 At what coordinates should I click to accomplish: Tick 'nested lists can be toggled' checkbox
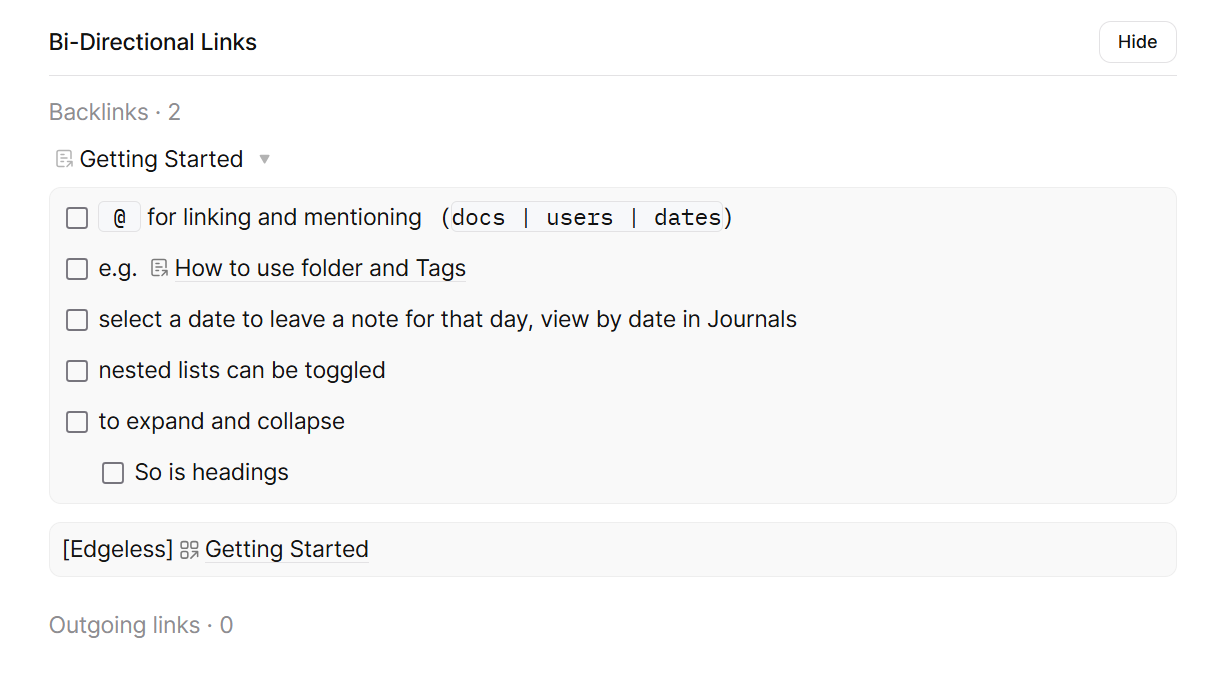pyautogui.click(x=77, y=371)
